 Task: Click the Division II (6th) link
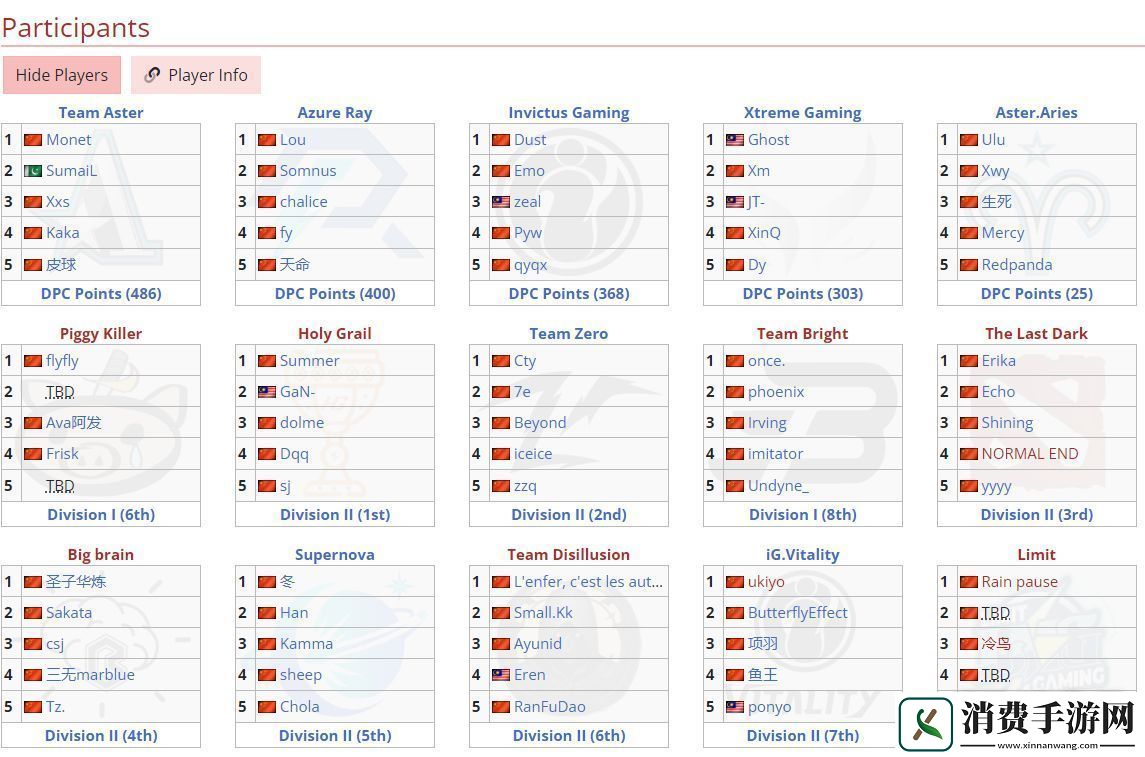tap(569, 736)
